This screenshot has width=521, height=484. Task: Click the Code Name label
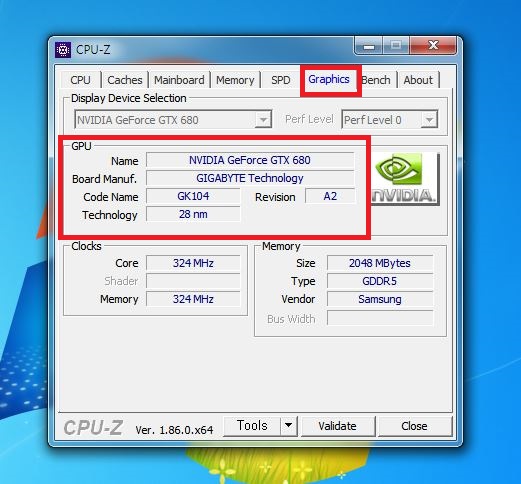(x=111, y=197)
